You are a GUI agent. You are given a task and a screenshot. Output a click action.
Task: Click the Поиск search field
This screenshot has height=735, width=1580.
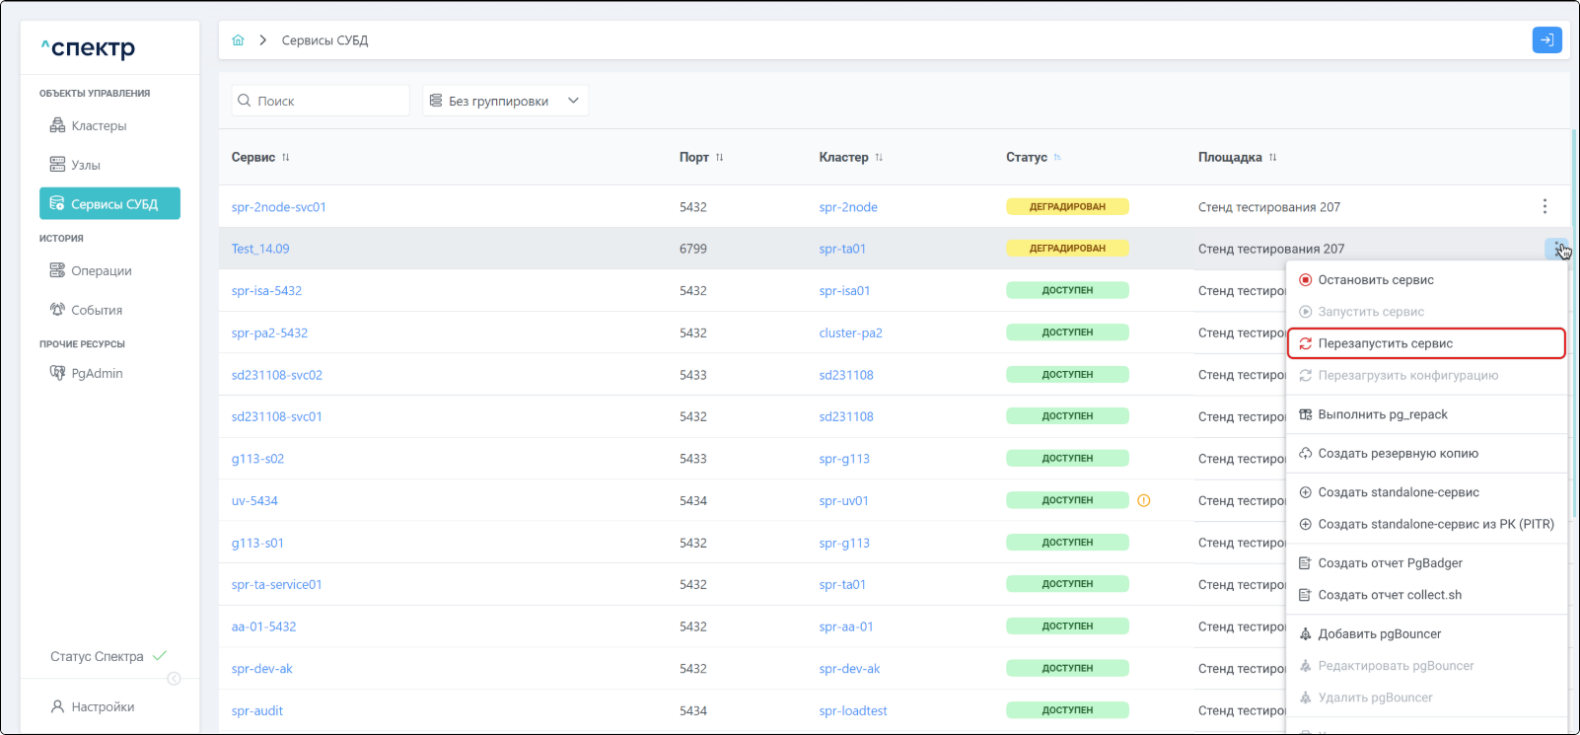(321, 100)
